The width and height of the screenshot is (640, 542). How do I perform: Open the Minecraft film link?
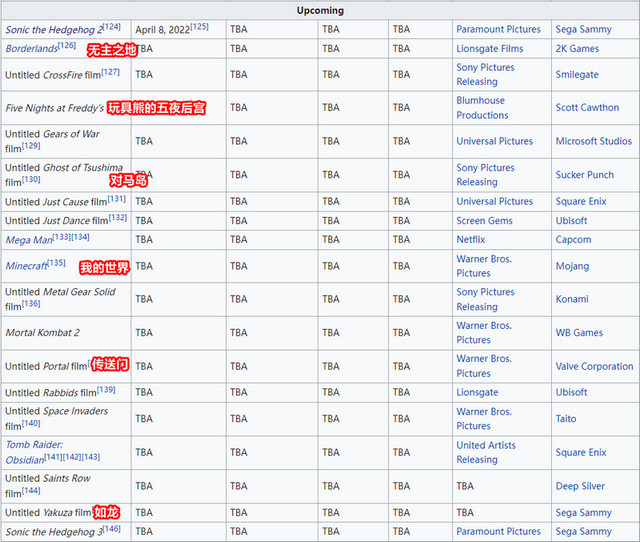tap(27, 266)
